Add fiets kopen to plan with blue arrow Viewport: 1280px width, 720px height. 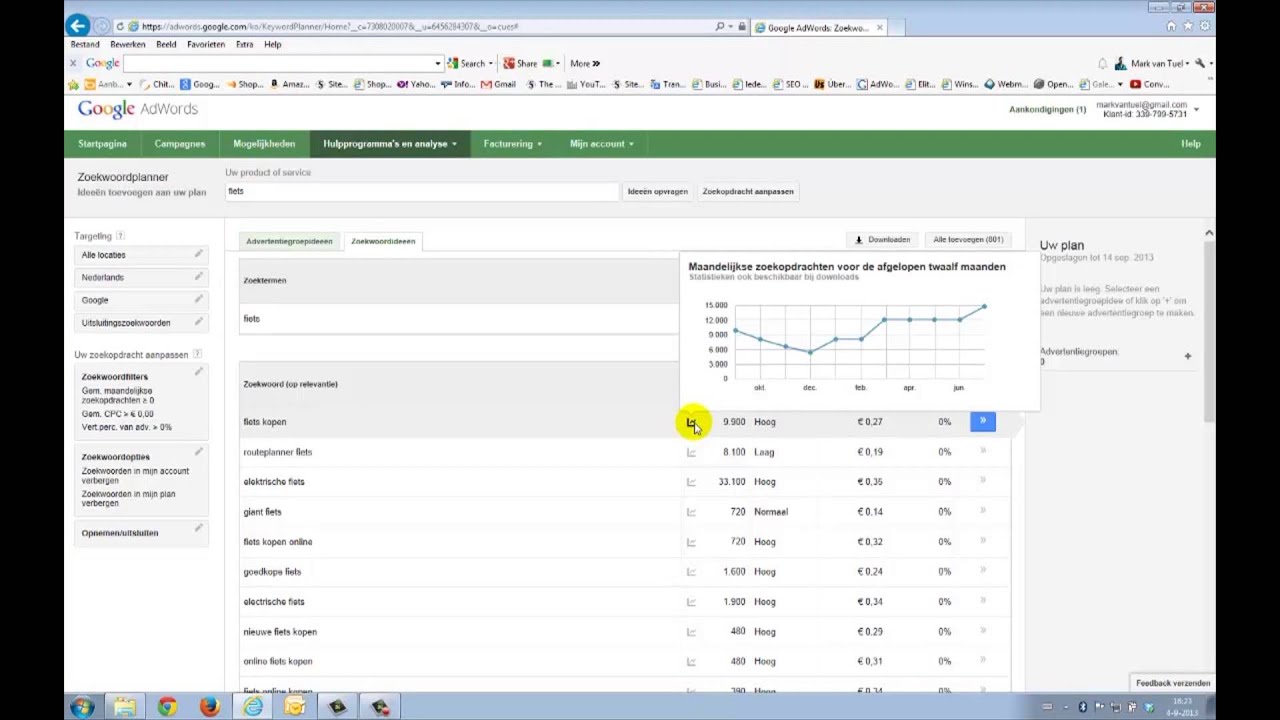click(983, 422)
